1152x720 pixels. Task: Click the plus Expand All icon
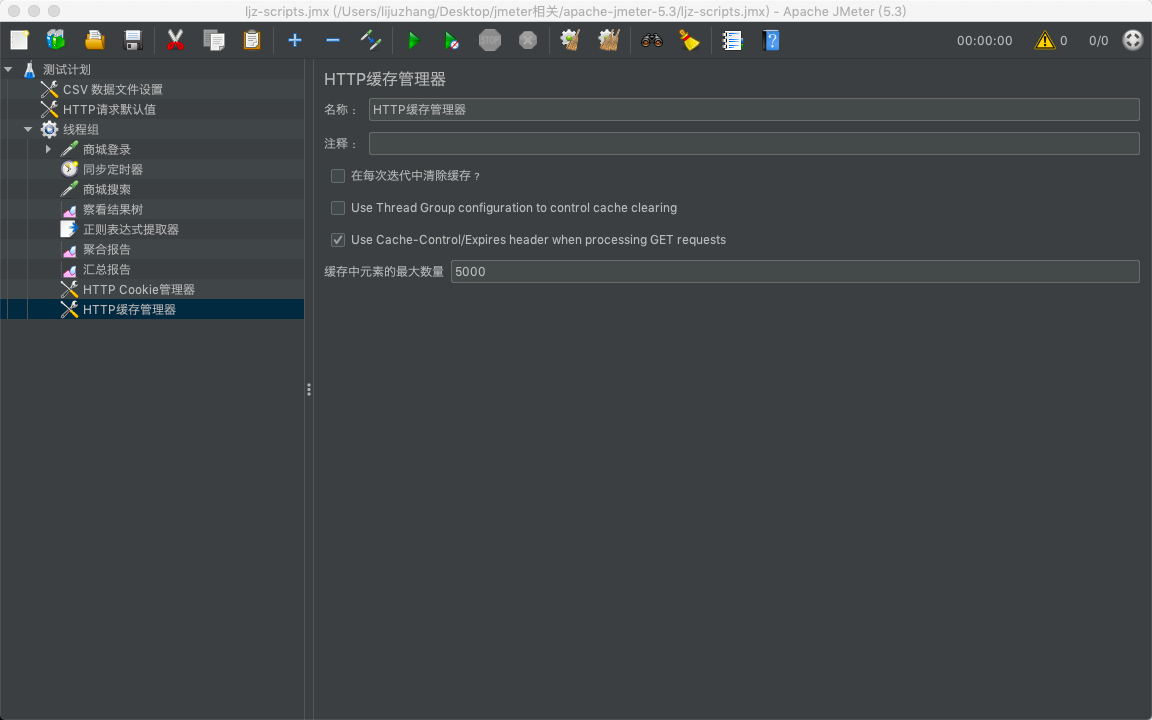point(295,40)
